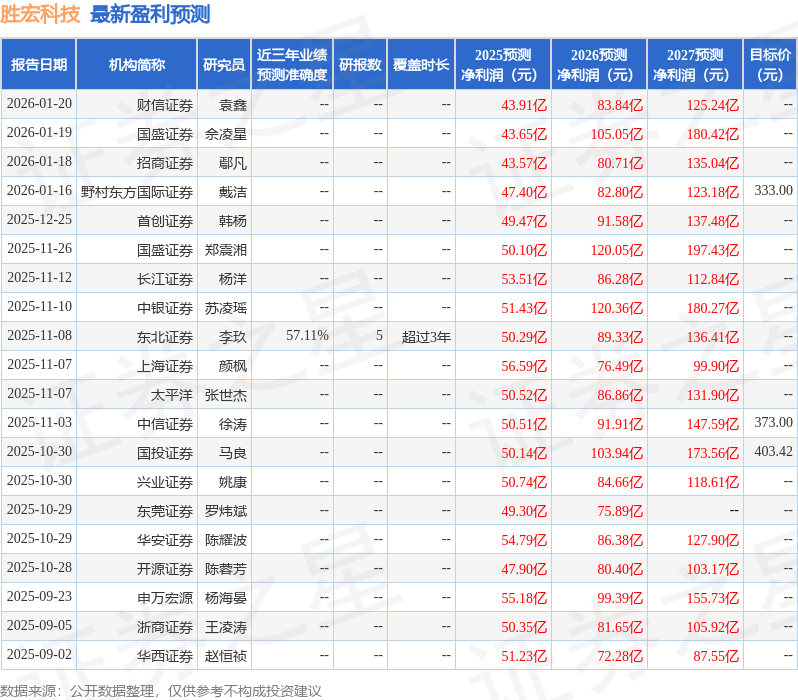Viewport: 798px width, 700px height.
Task: Select the 机构简称 column header
Action: point(136,65)
